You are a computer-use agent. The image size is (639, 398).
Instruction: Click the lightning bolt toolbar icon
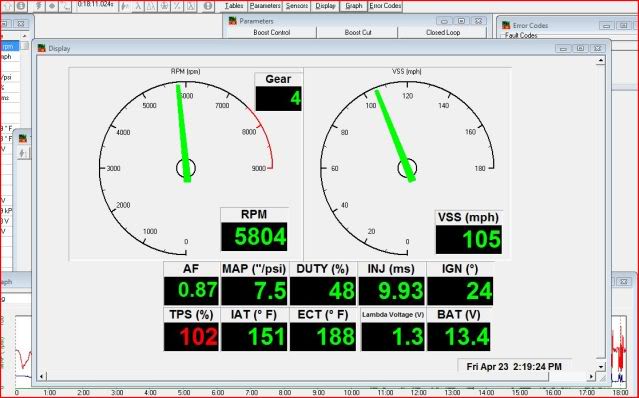(39, 6)
